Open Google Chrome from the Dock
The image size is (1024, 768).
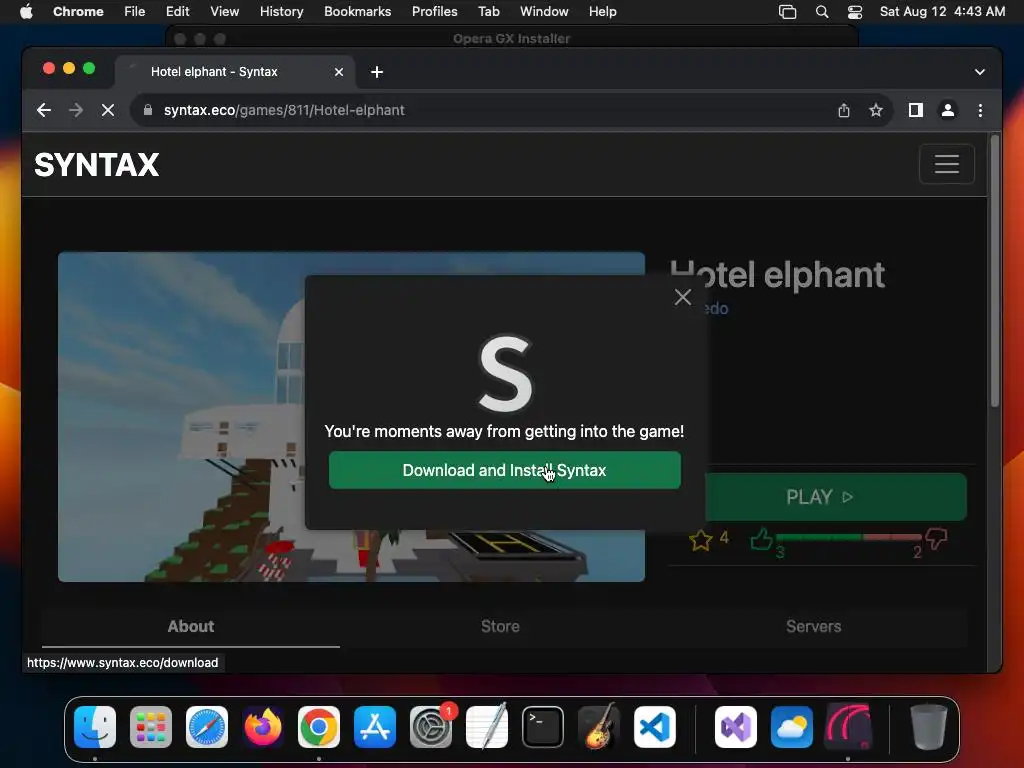(319, 727)
